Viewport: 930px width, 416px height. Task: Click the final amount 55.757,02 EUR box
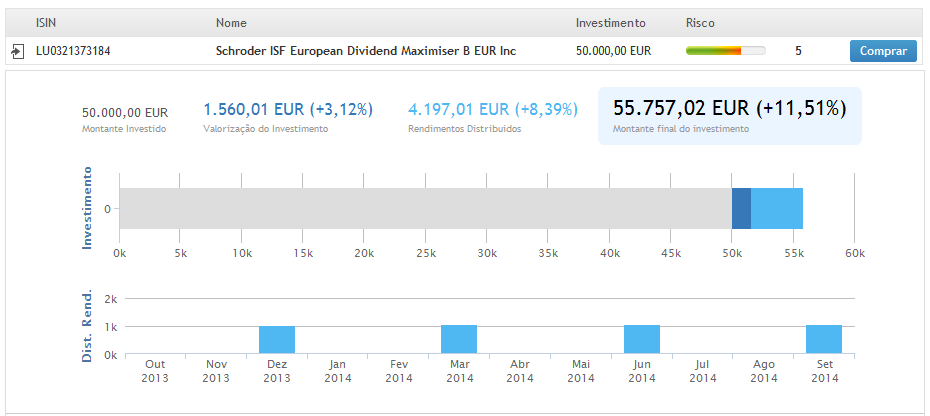point(730,115)
